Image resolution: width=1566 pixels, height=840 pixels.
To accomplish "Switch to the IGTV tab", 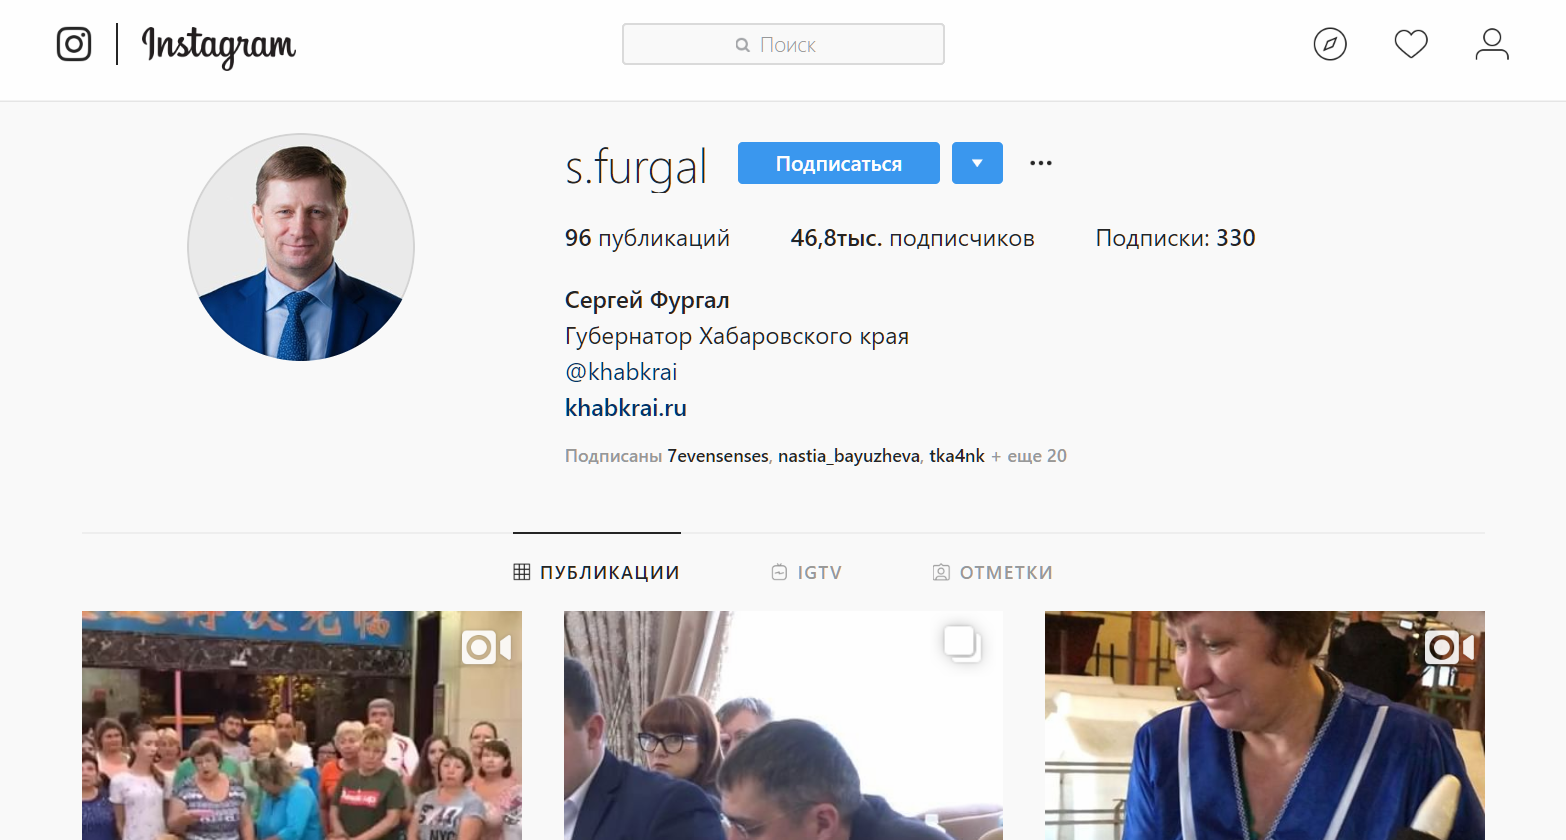I will [807, 572].
